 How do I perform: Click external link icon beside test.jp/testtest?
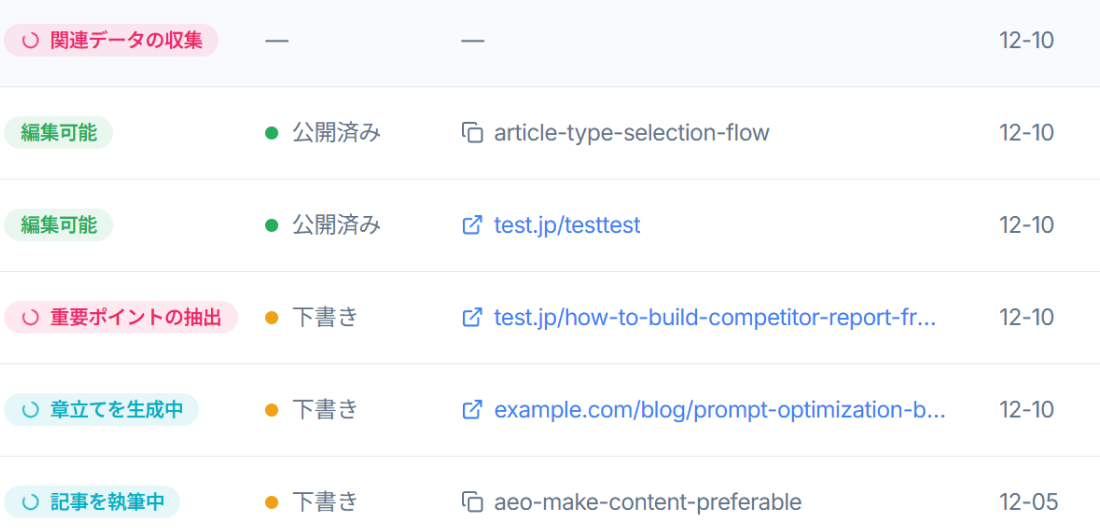tap(472, 225)
